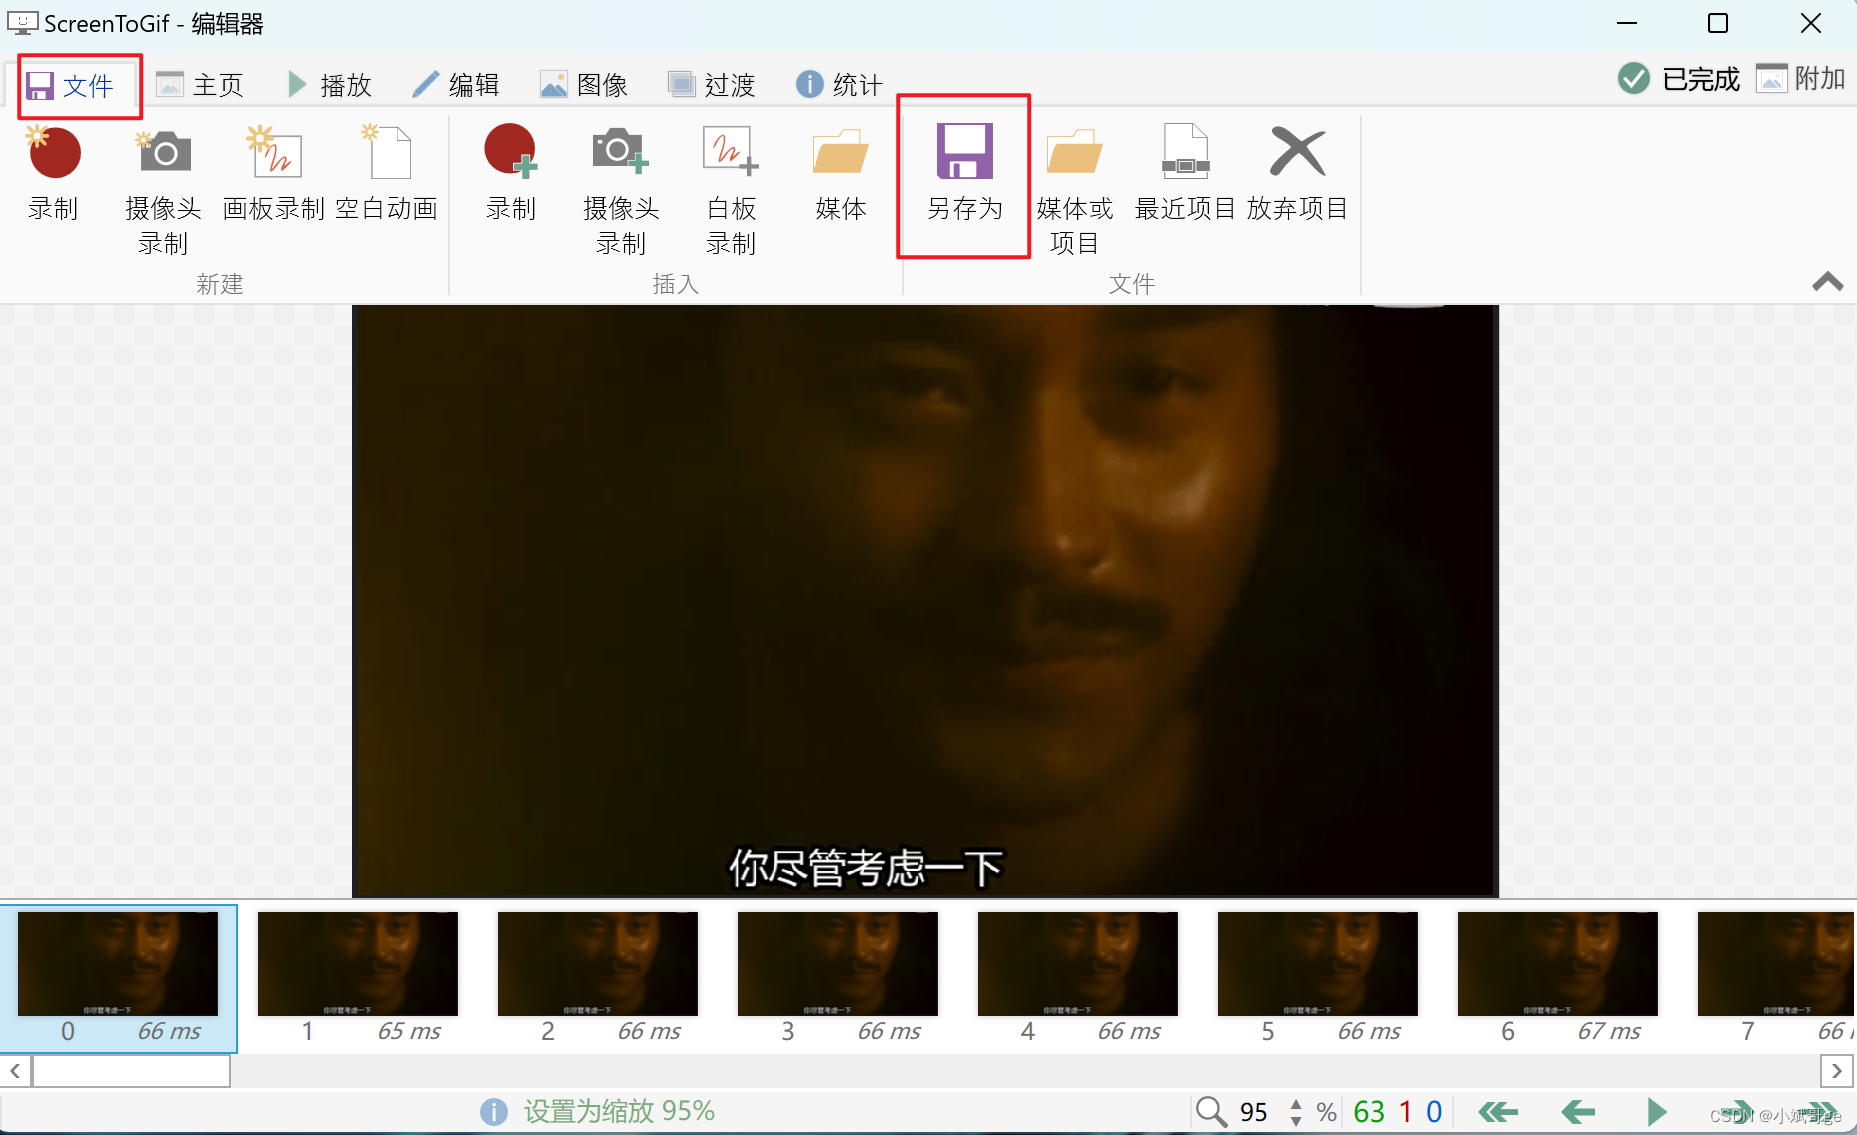Viewport: 1857px width, 1135px height.
Task: Play the animation preview
Action: 1657,1112
